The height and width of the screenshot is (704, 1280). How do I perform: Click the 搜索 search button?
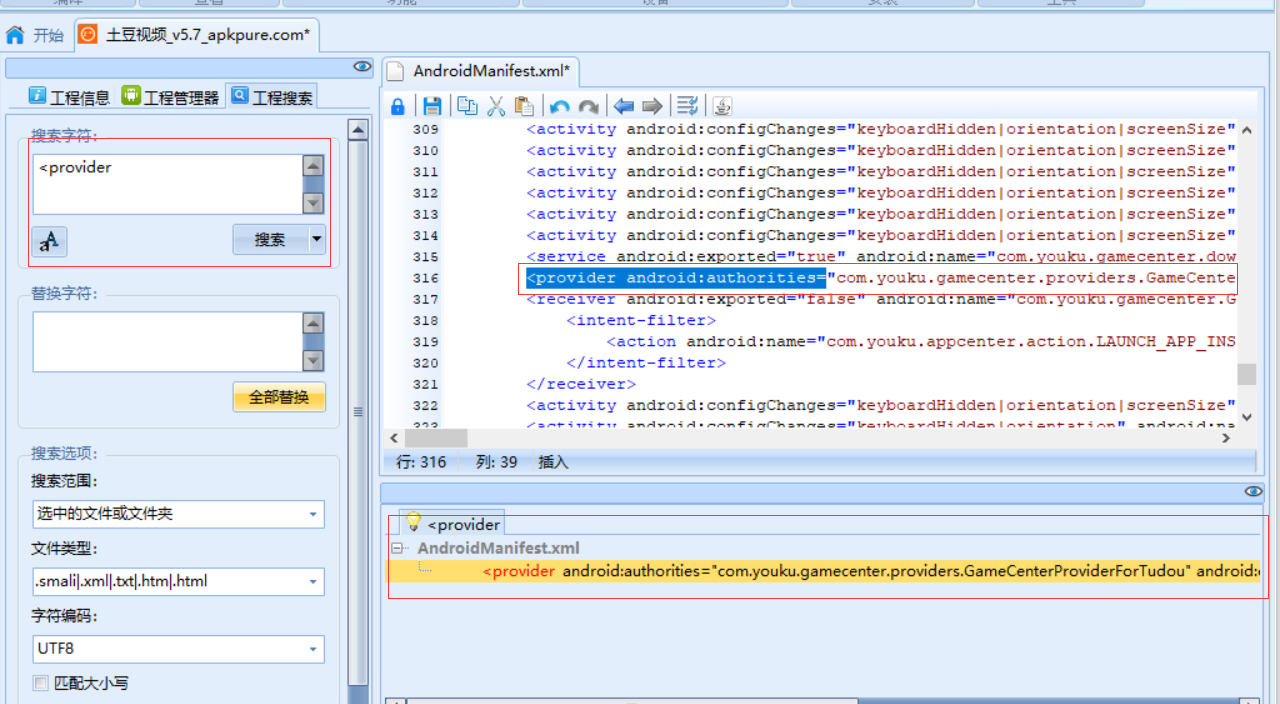point(272,240)
